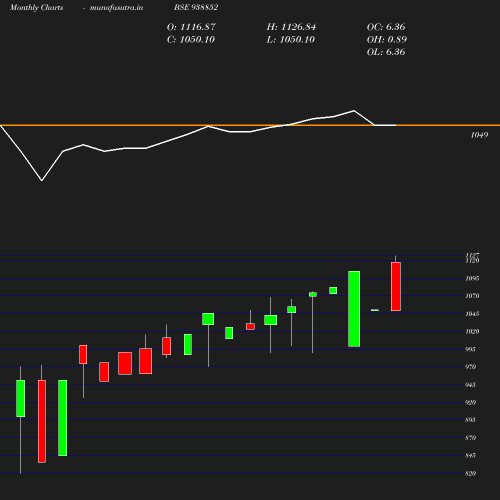Click the white indicator line's highest peak
The image size is (500, 500).
click(354, 111)
